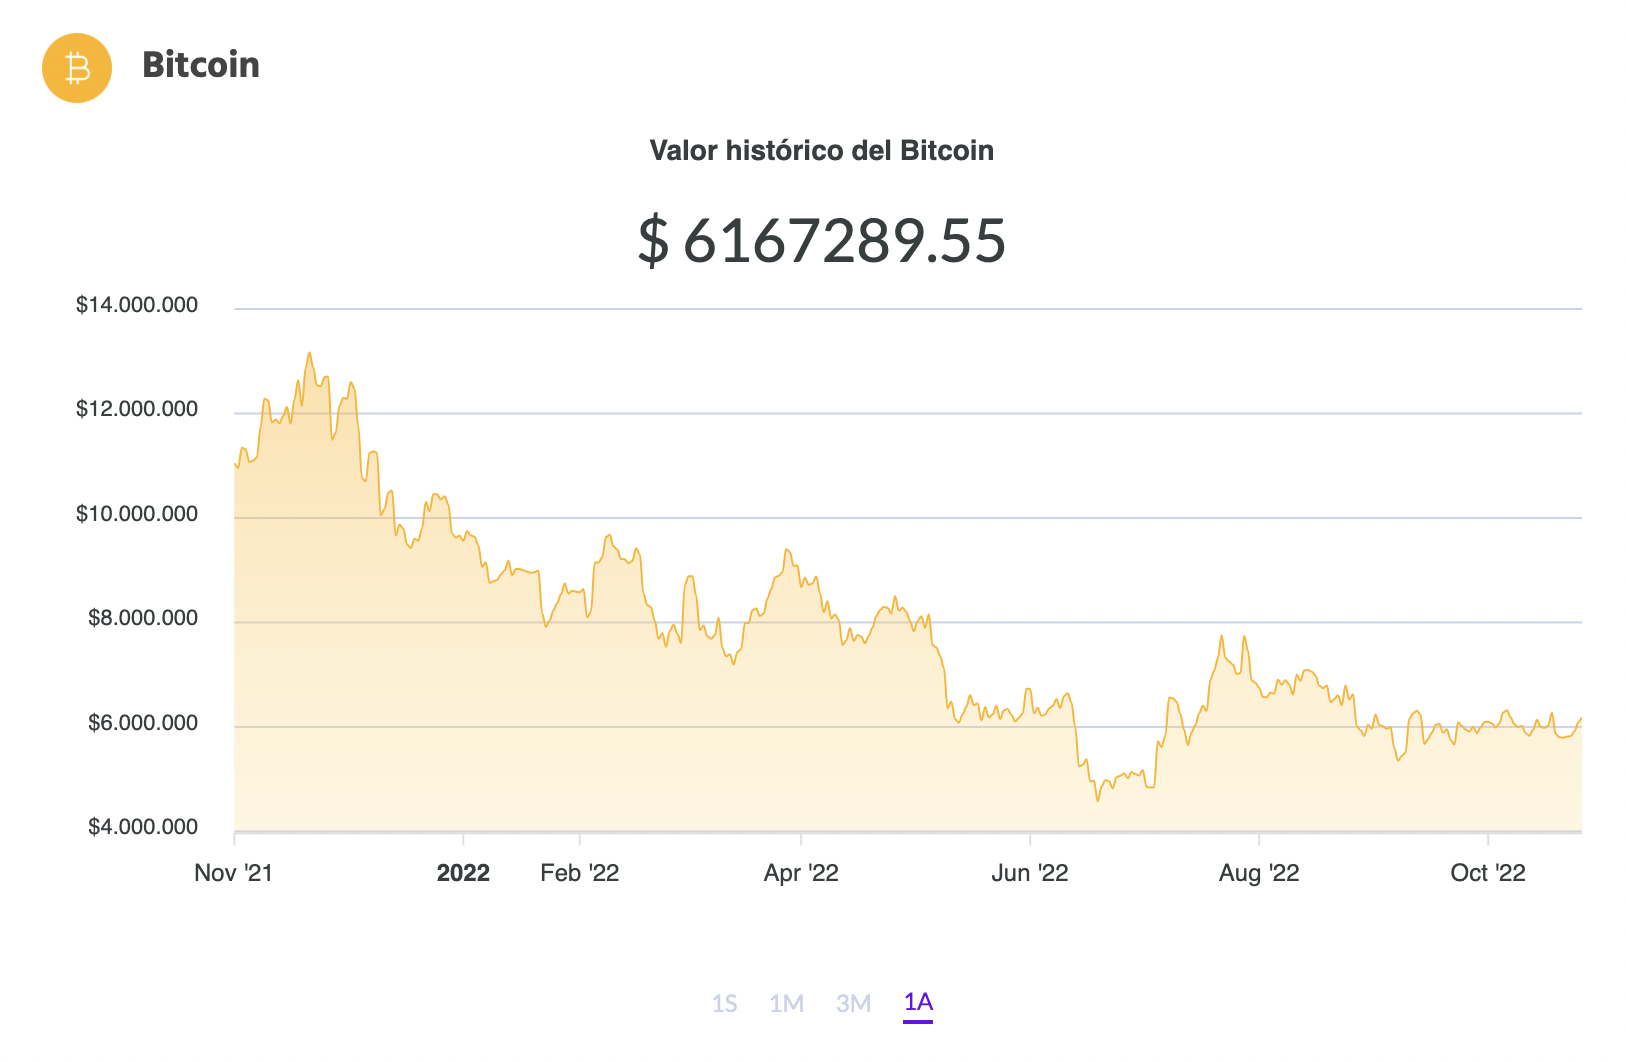This screenshot has height=1062, width=1626.
Task: Click the $6.000.000 y-axis label
Action: coord(143,723)
